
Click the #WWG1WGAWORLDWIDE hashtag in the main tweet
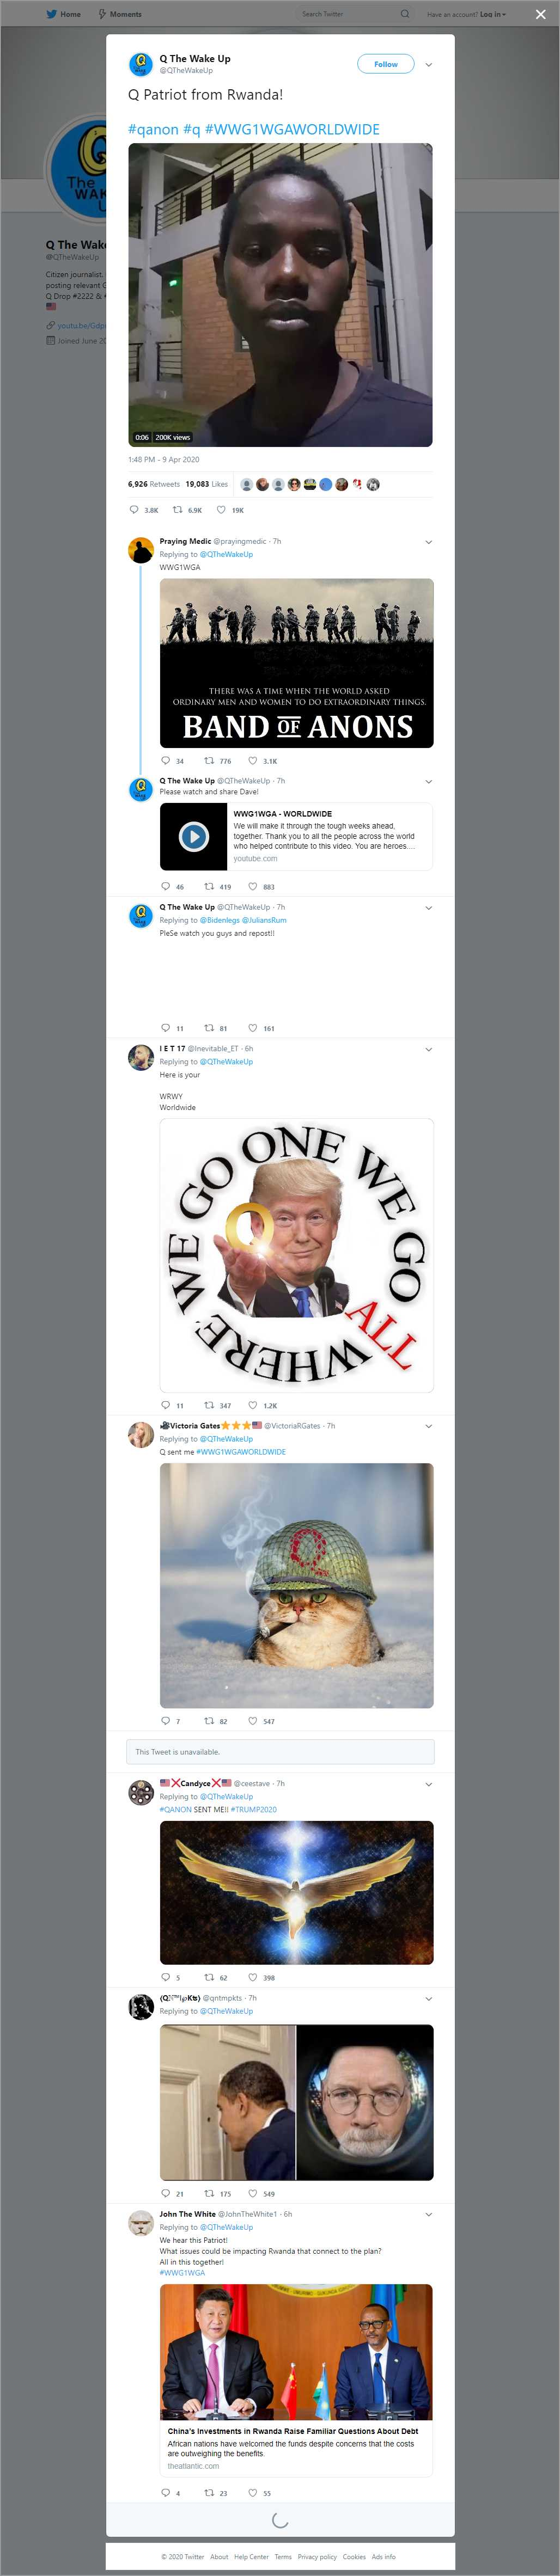pyautogui.click(x=292, y=129)
